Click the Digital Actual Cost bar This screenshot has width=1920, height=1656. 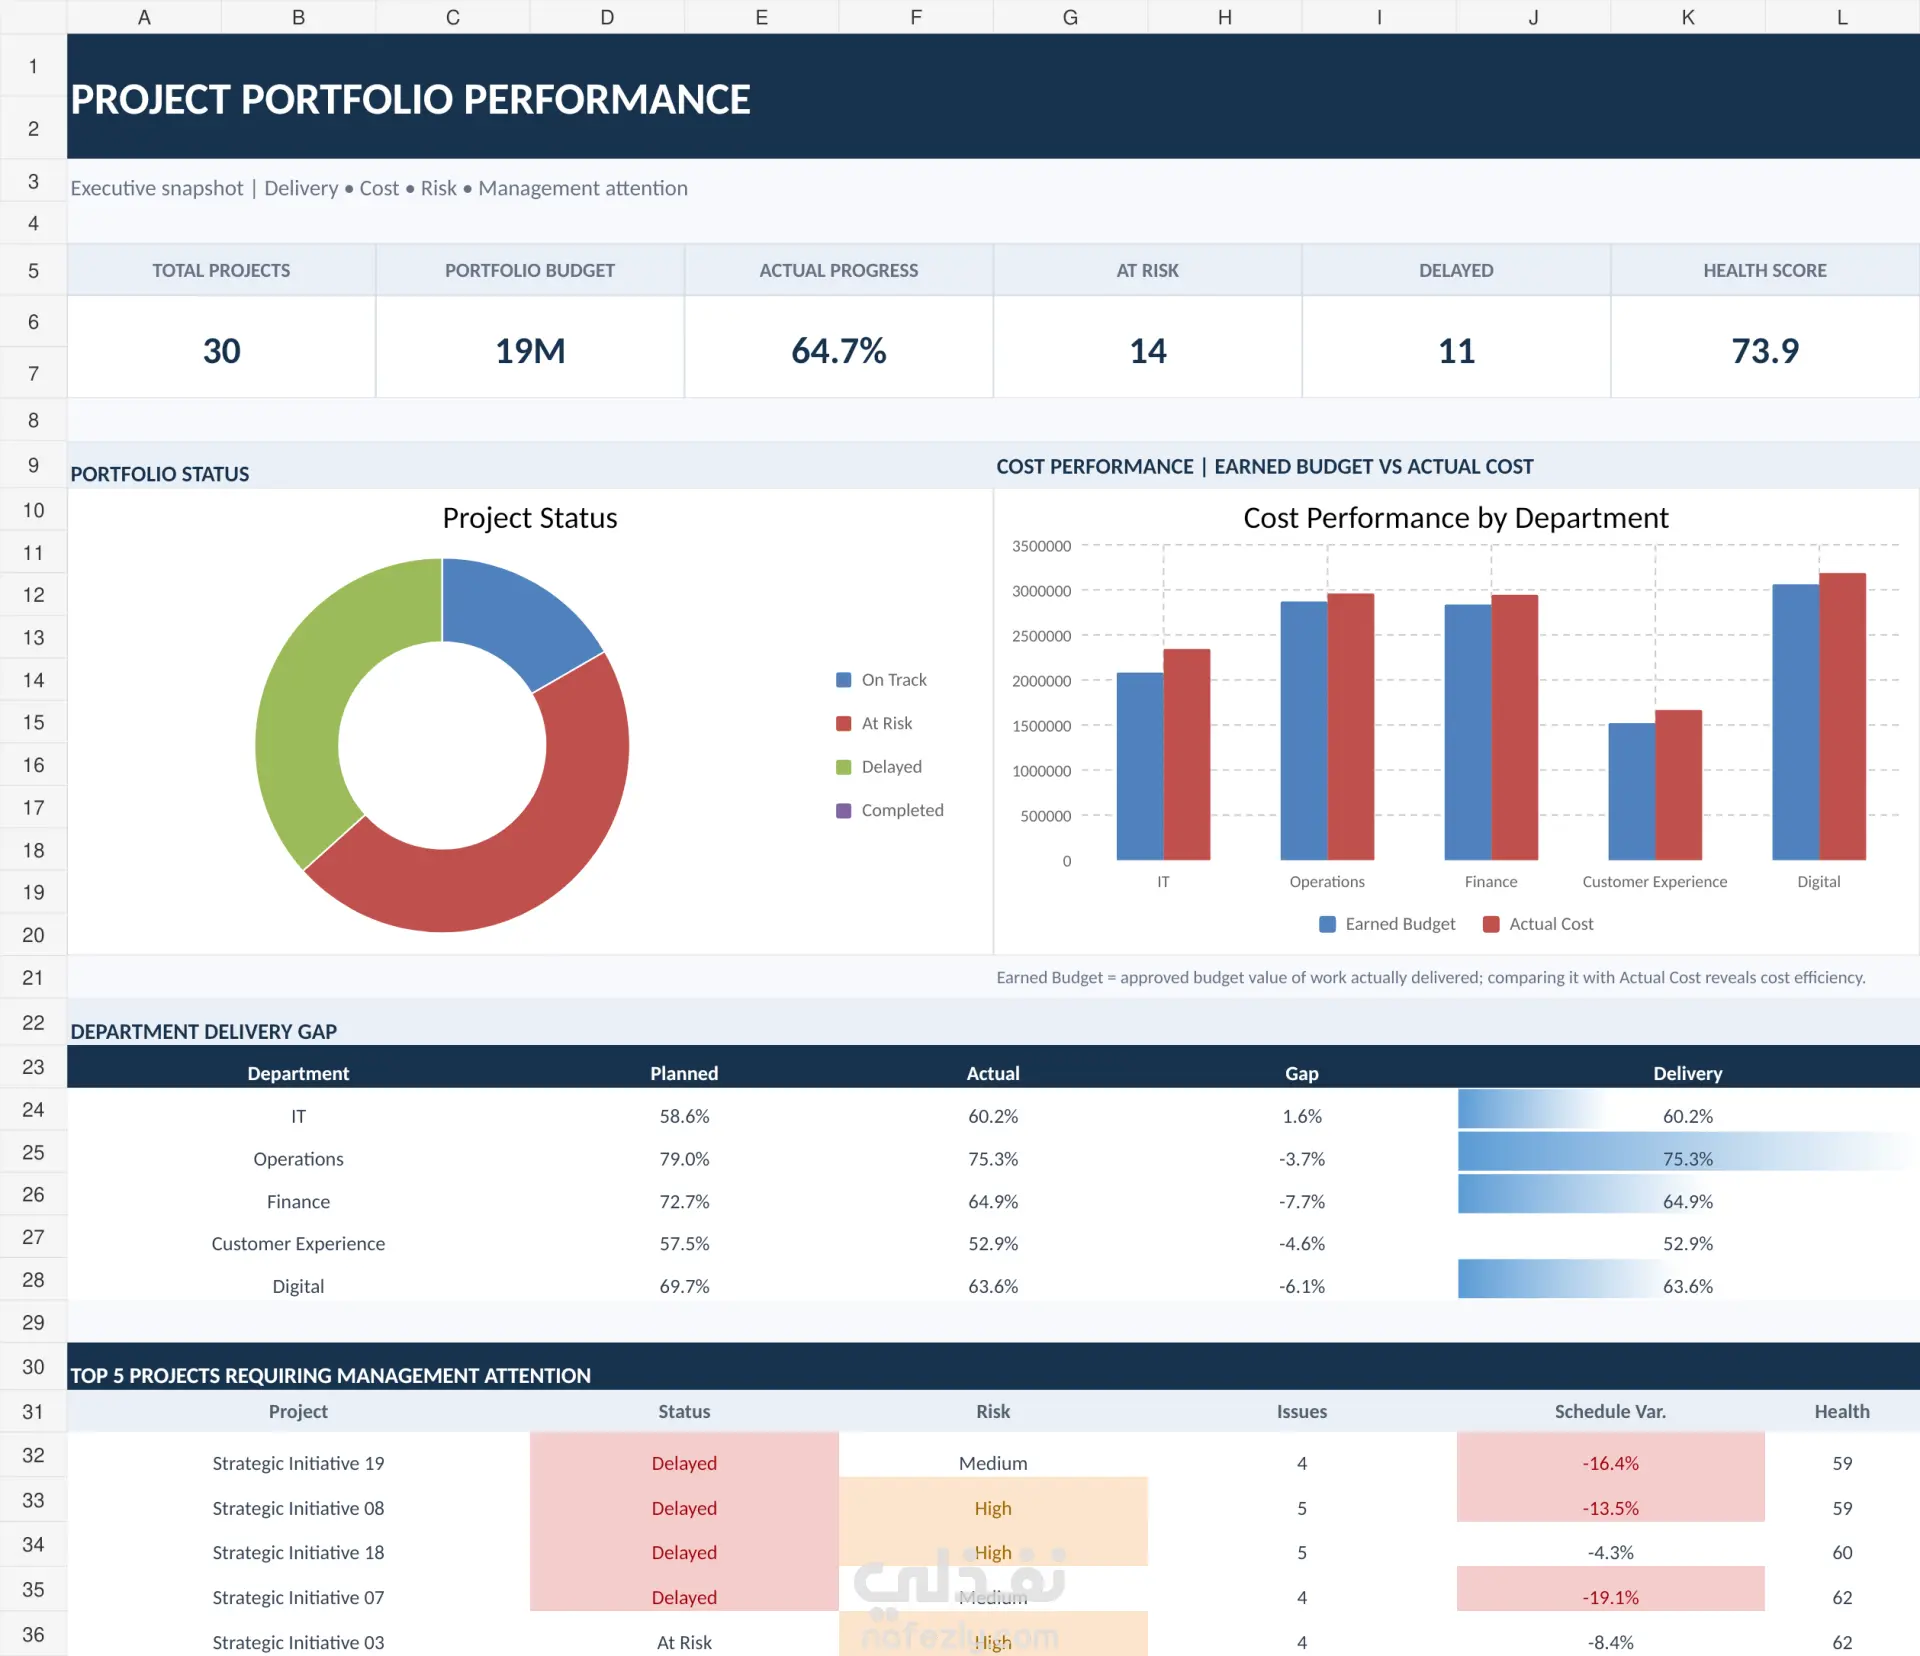pyautogui.click(x=1842, y=716)
